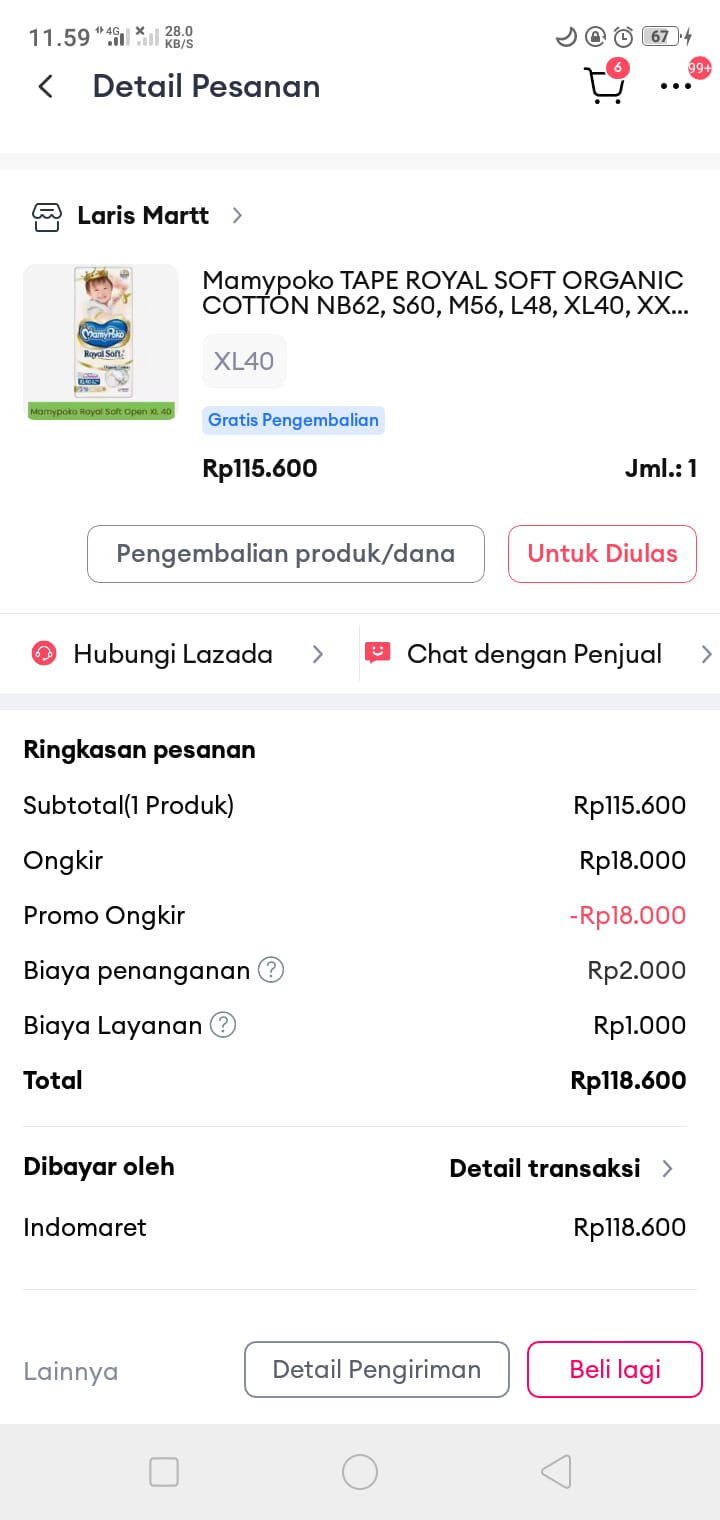Tap the Hubungi Lazada headset icon

pyautogui.click(x=44, y=654)
